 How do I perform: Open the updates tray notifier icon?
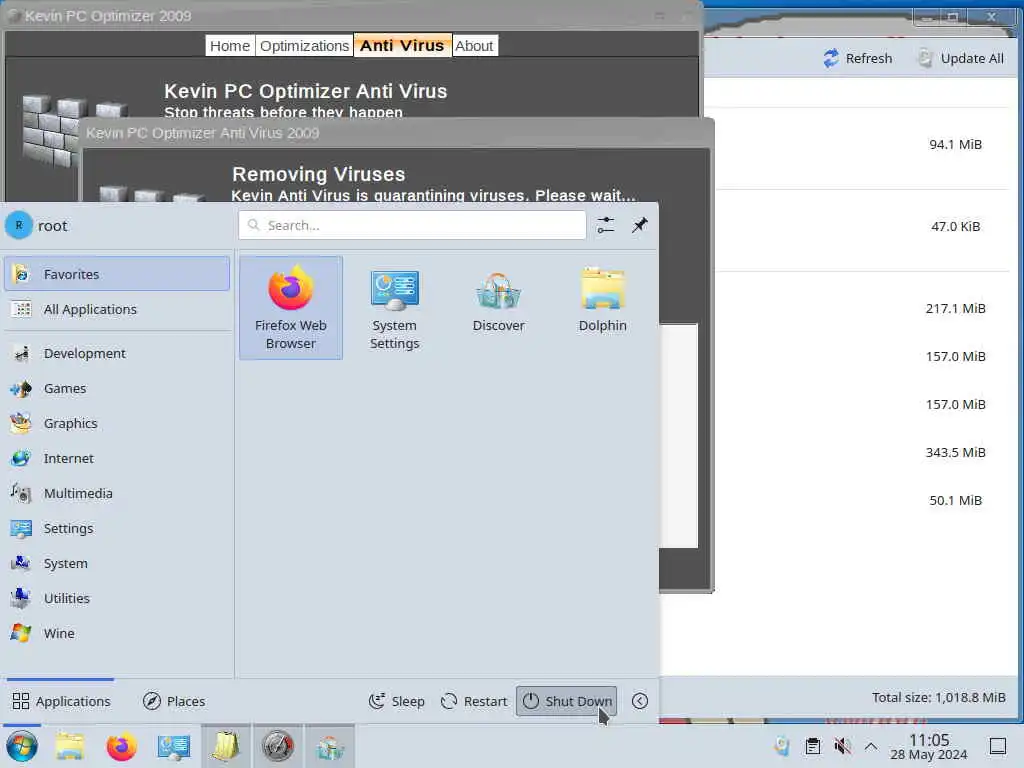[x=782, y=746]
